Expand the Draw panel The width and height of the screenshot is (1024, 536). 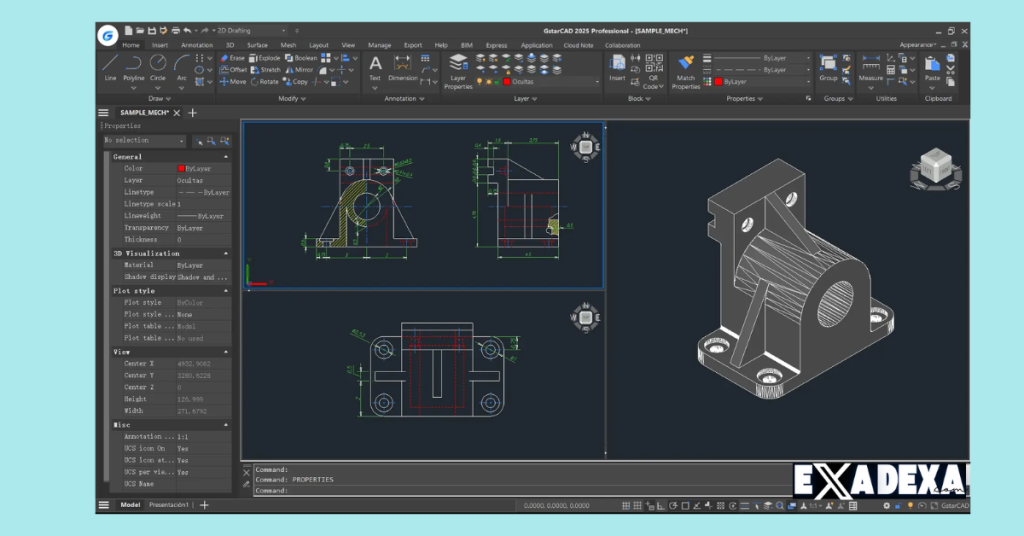(x=159, y=99)
